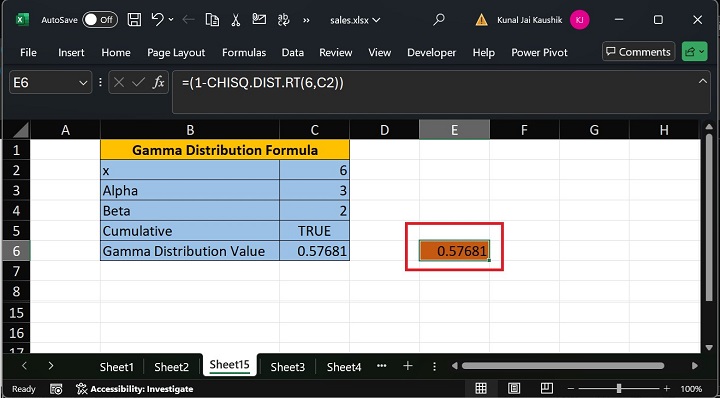Show more sheets via ellipsis
Screen dimensions: 720x398
[381, 366]
